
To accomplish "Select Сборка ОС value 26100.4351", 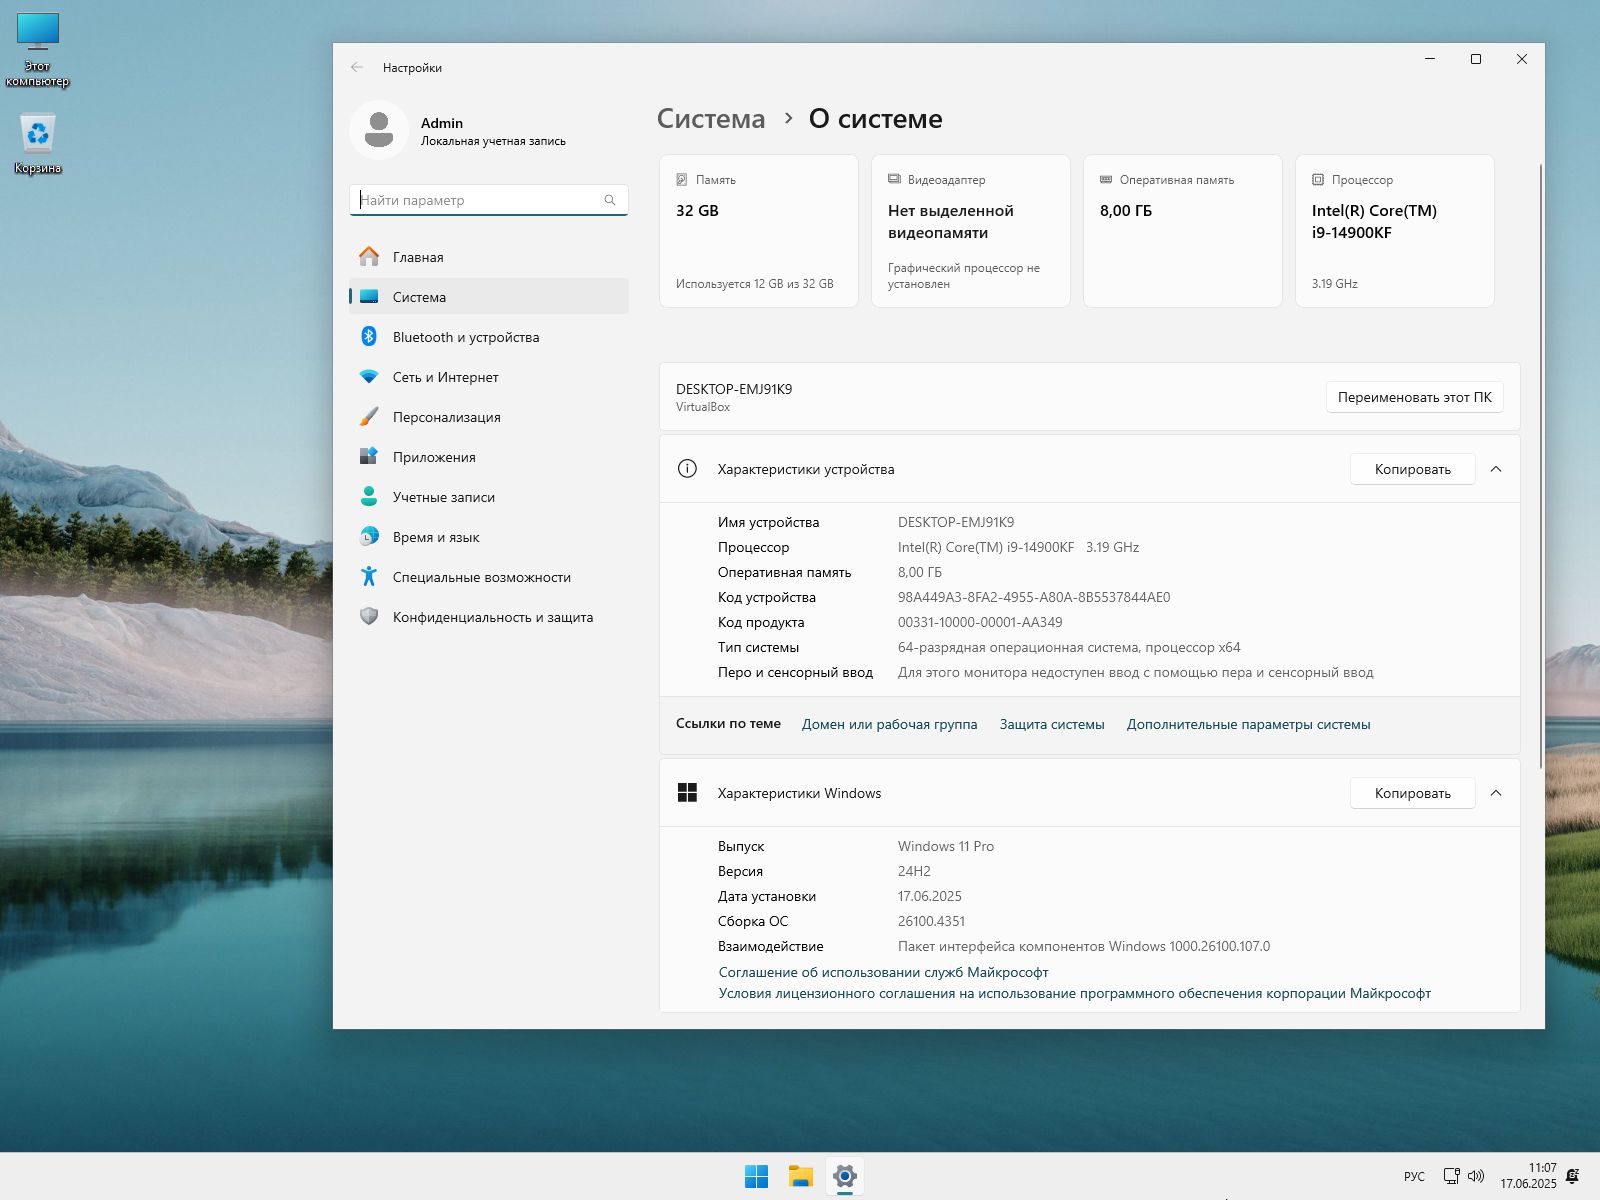I will pos(931,921).
